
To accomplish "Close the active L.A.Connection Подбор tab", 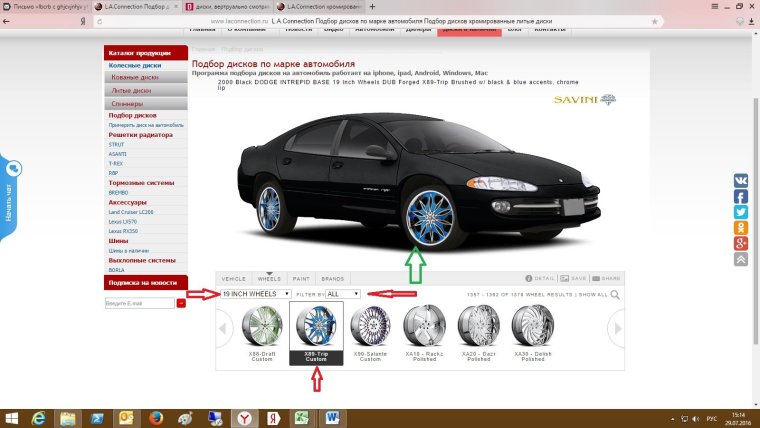I will [176, 7].
